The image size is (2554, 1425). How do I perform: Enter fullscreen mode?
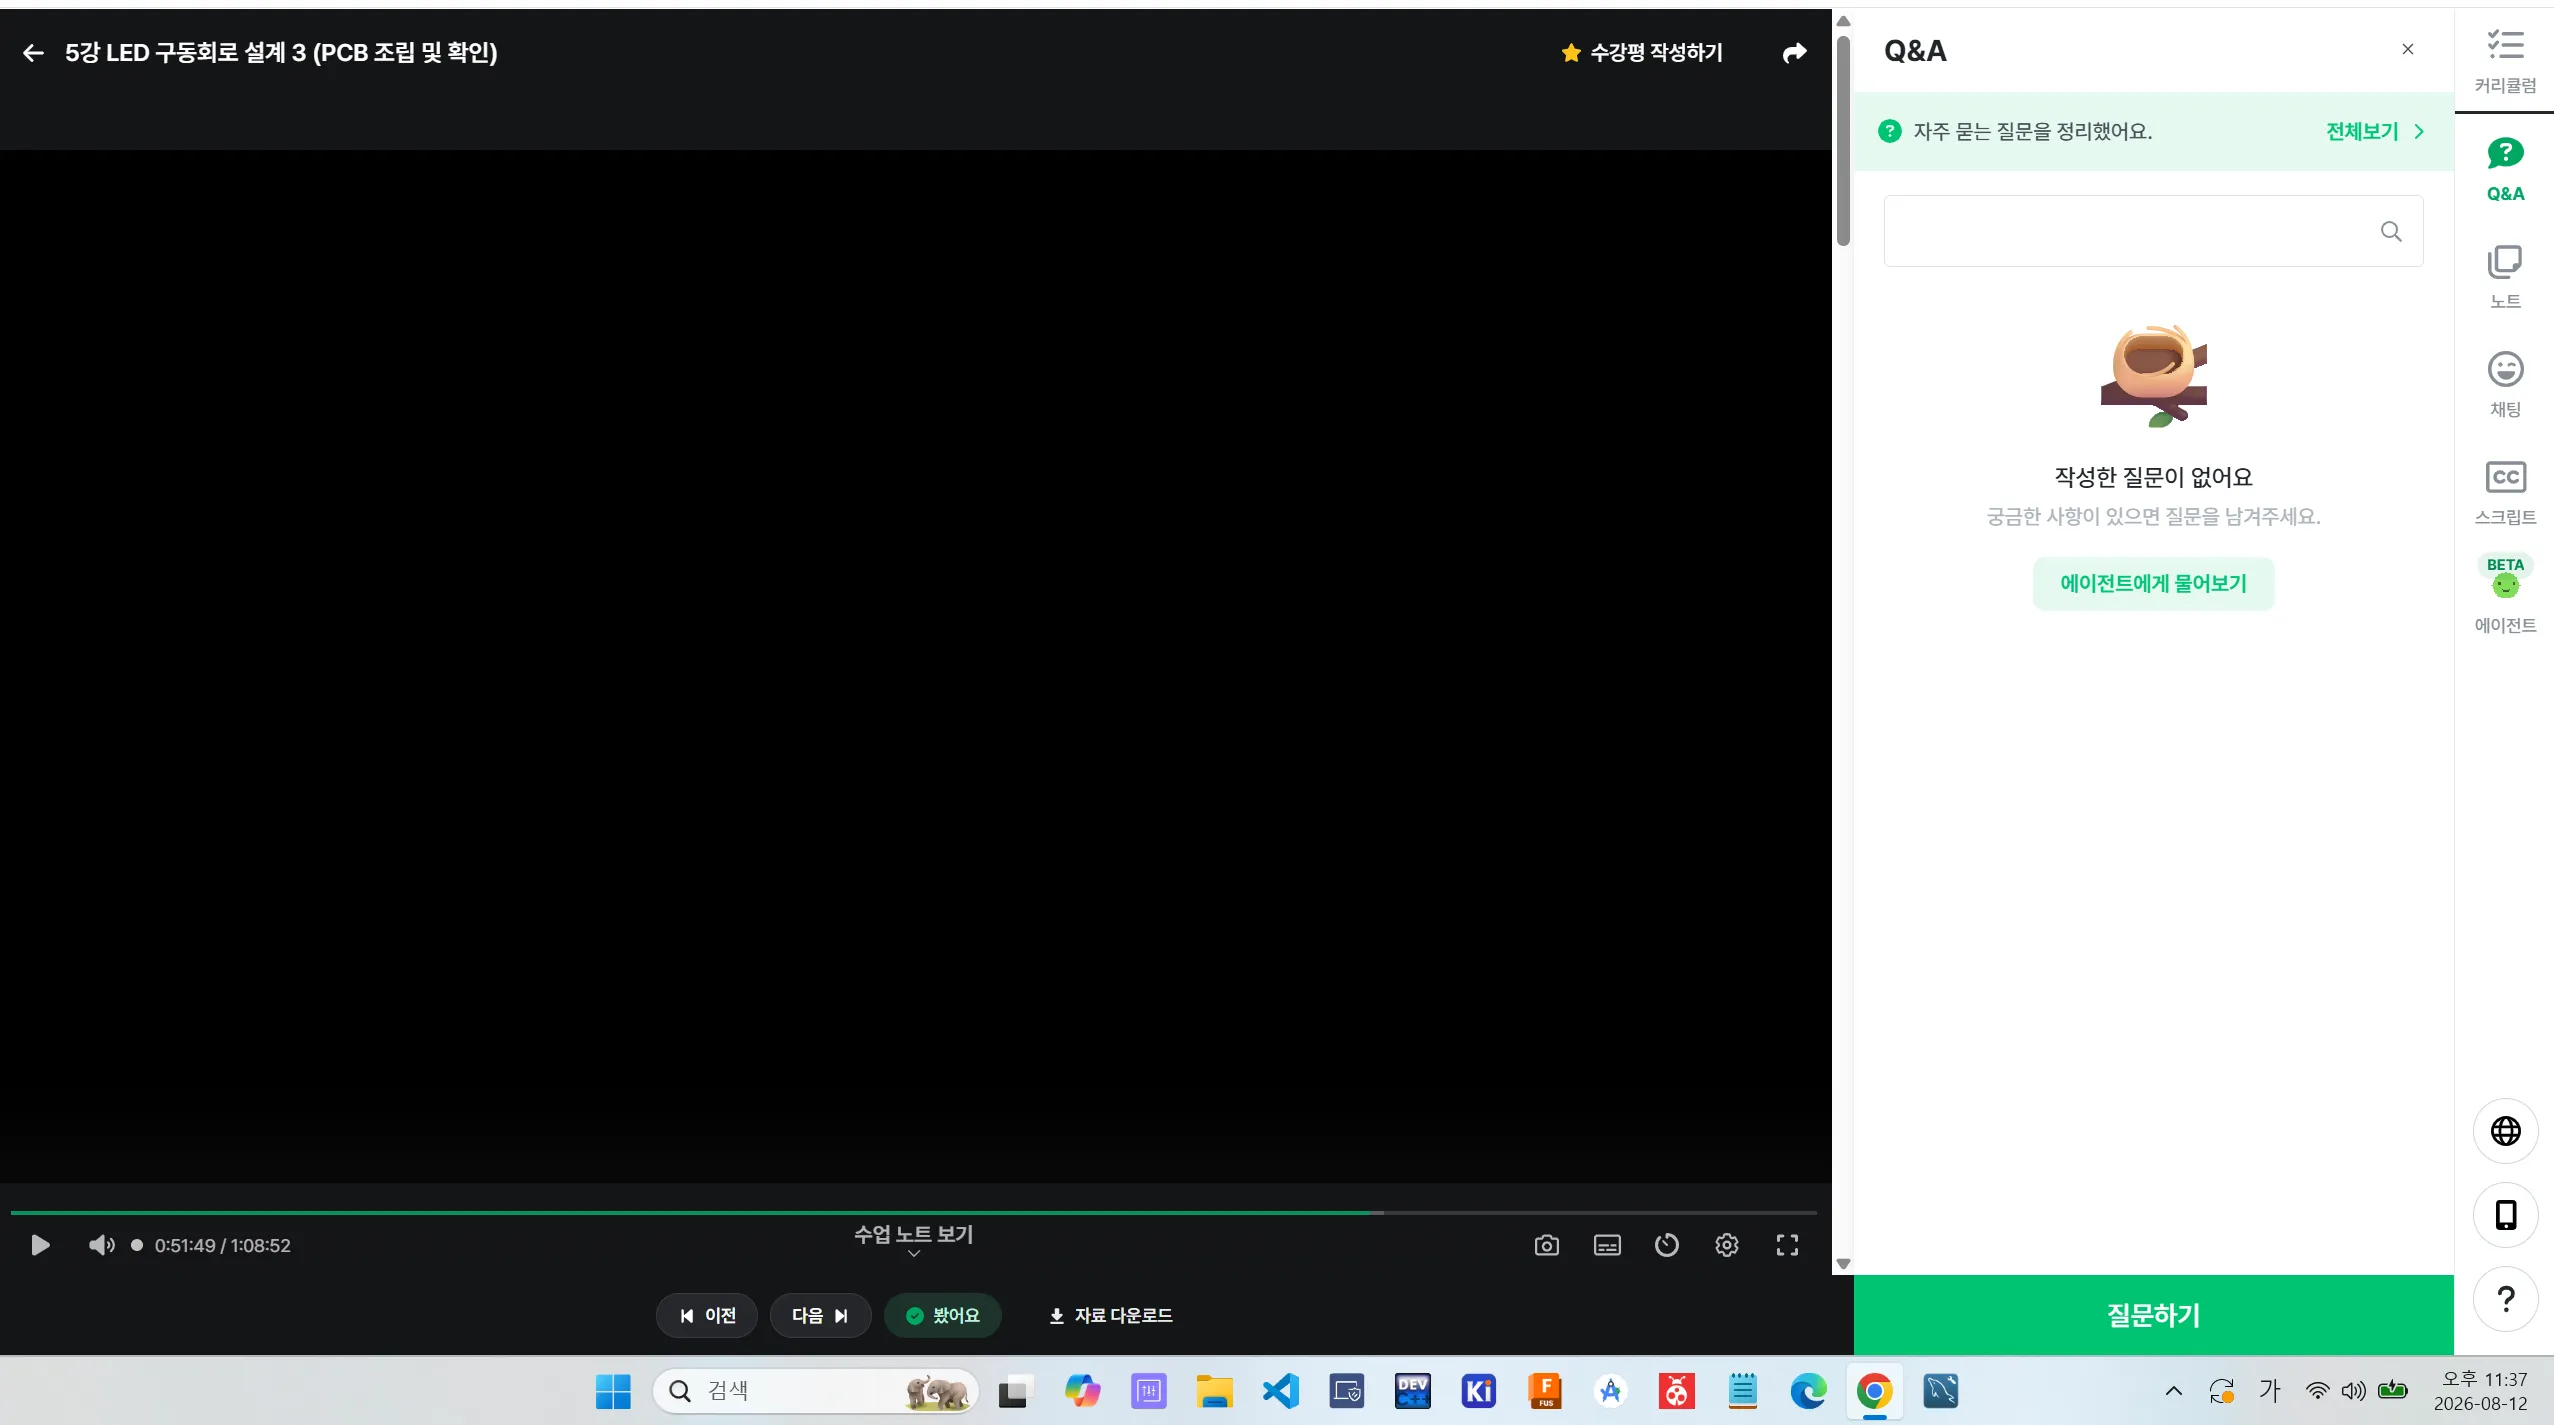pos(1787,1245)
